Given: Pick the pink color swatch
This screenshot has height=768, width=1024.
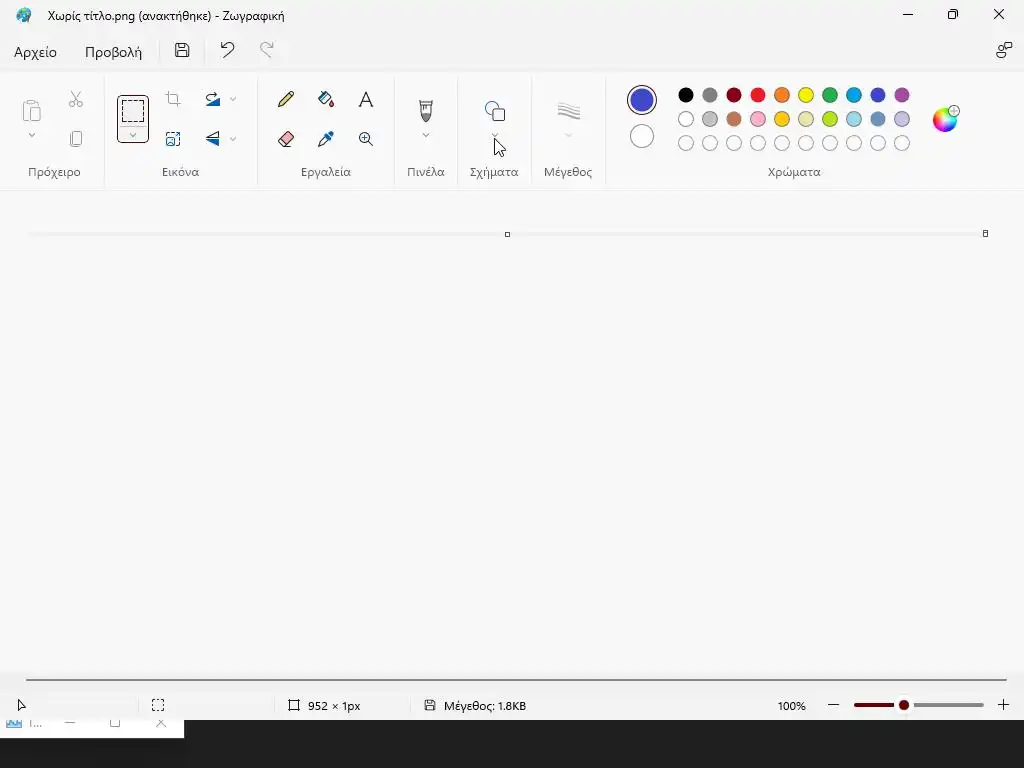Looking at the screenshot, I should 758,119.
